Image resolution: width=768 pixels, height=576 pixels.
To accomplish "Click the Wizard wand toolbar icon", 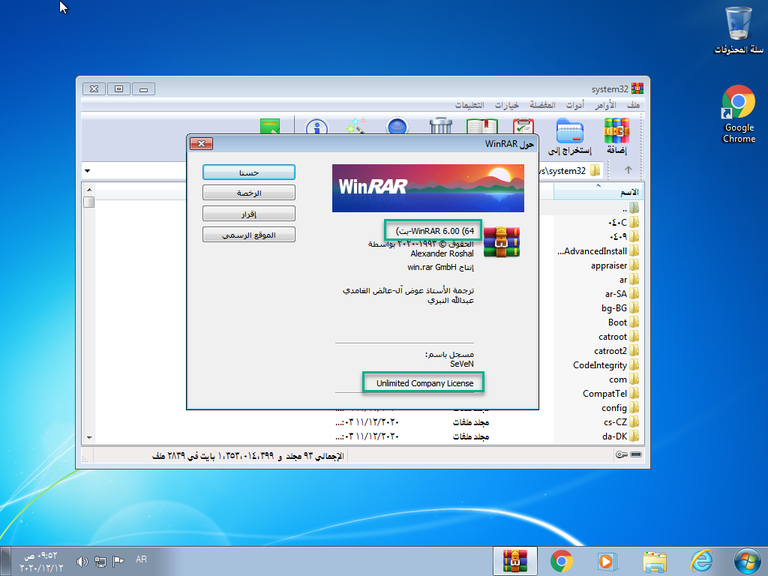I will (356, 126).
